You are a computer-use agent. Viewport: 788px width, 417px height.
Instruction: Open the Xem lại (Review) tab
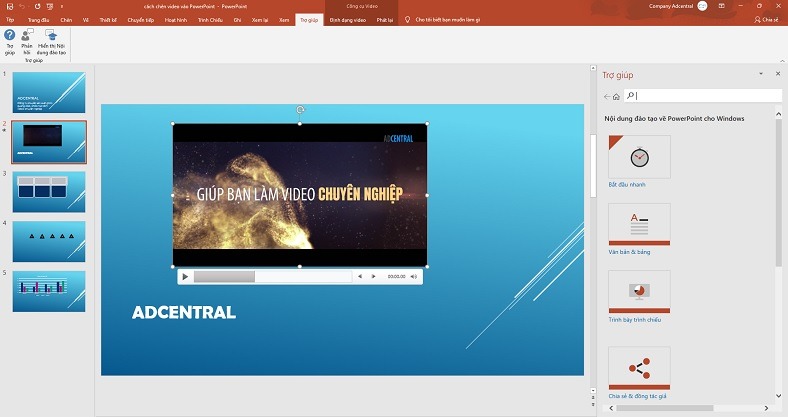click(x=260, y=20)
